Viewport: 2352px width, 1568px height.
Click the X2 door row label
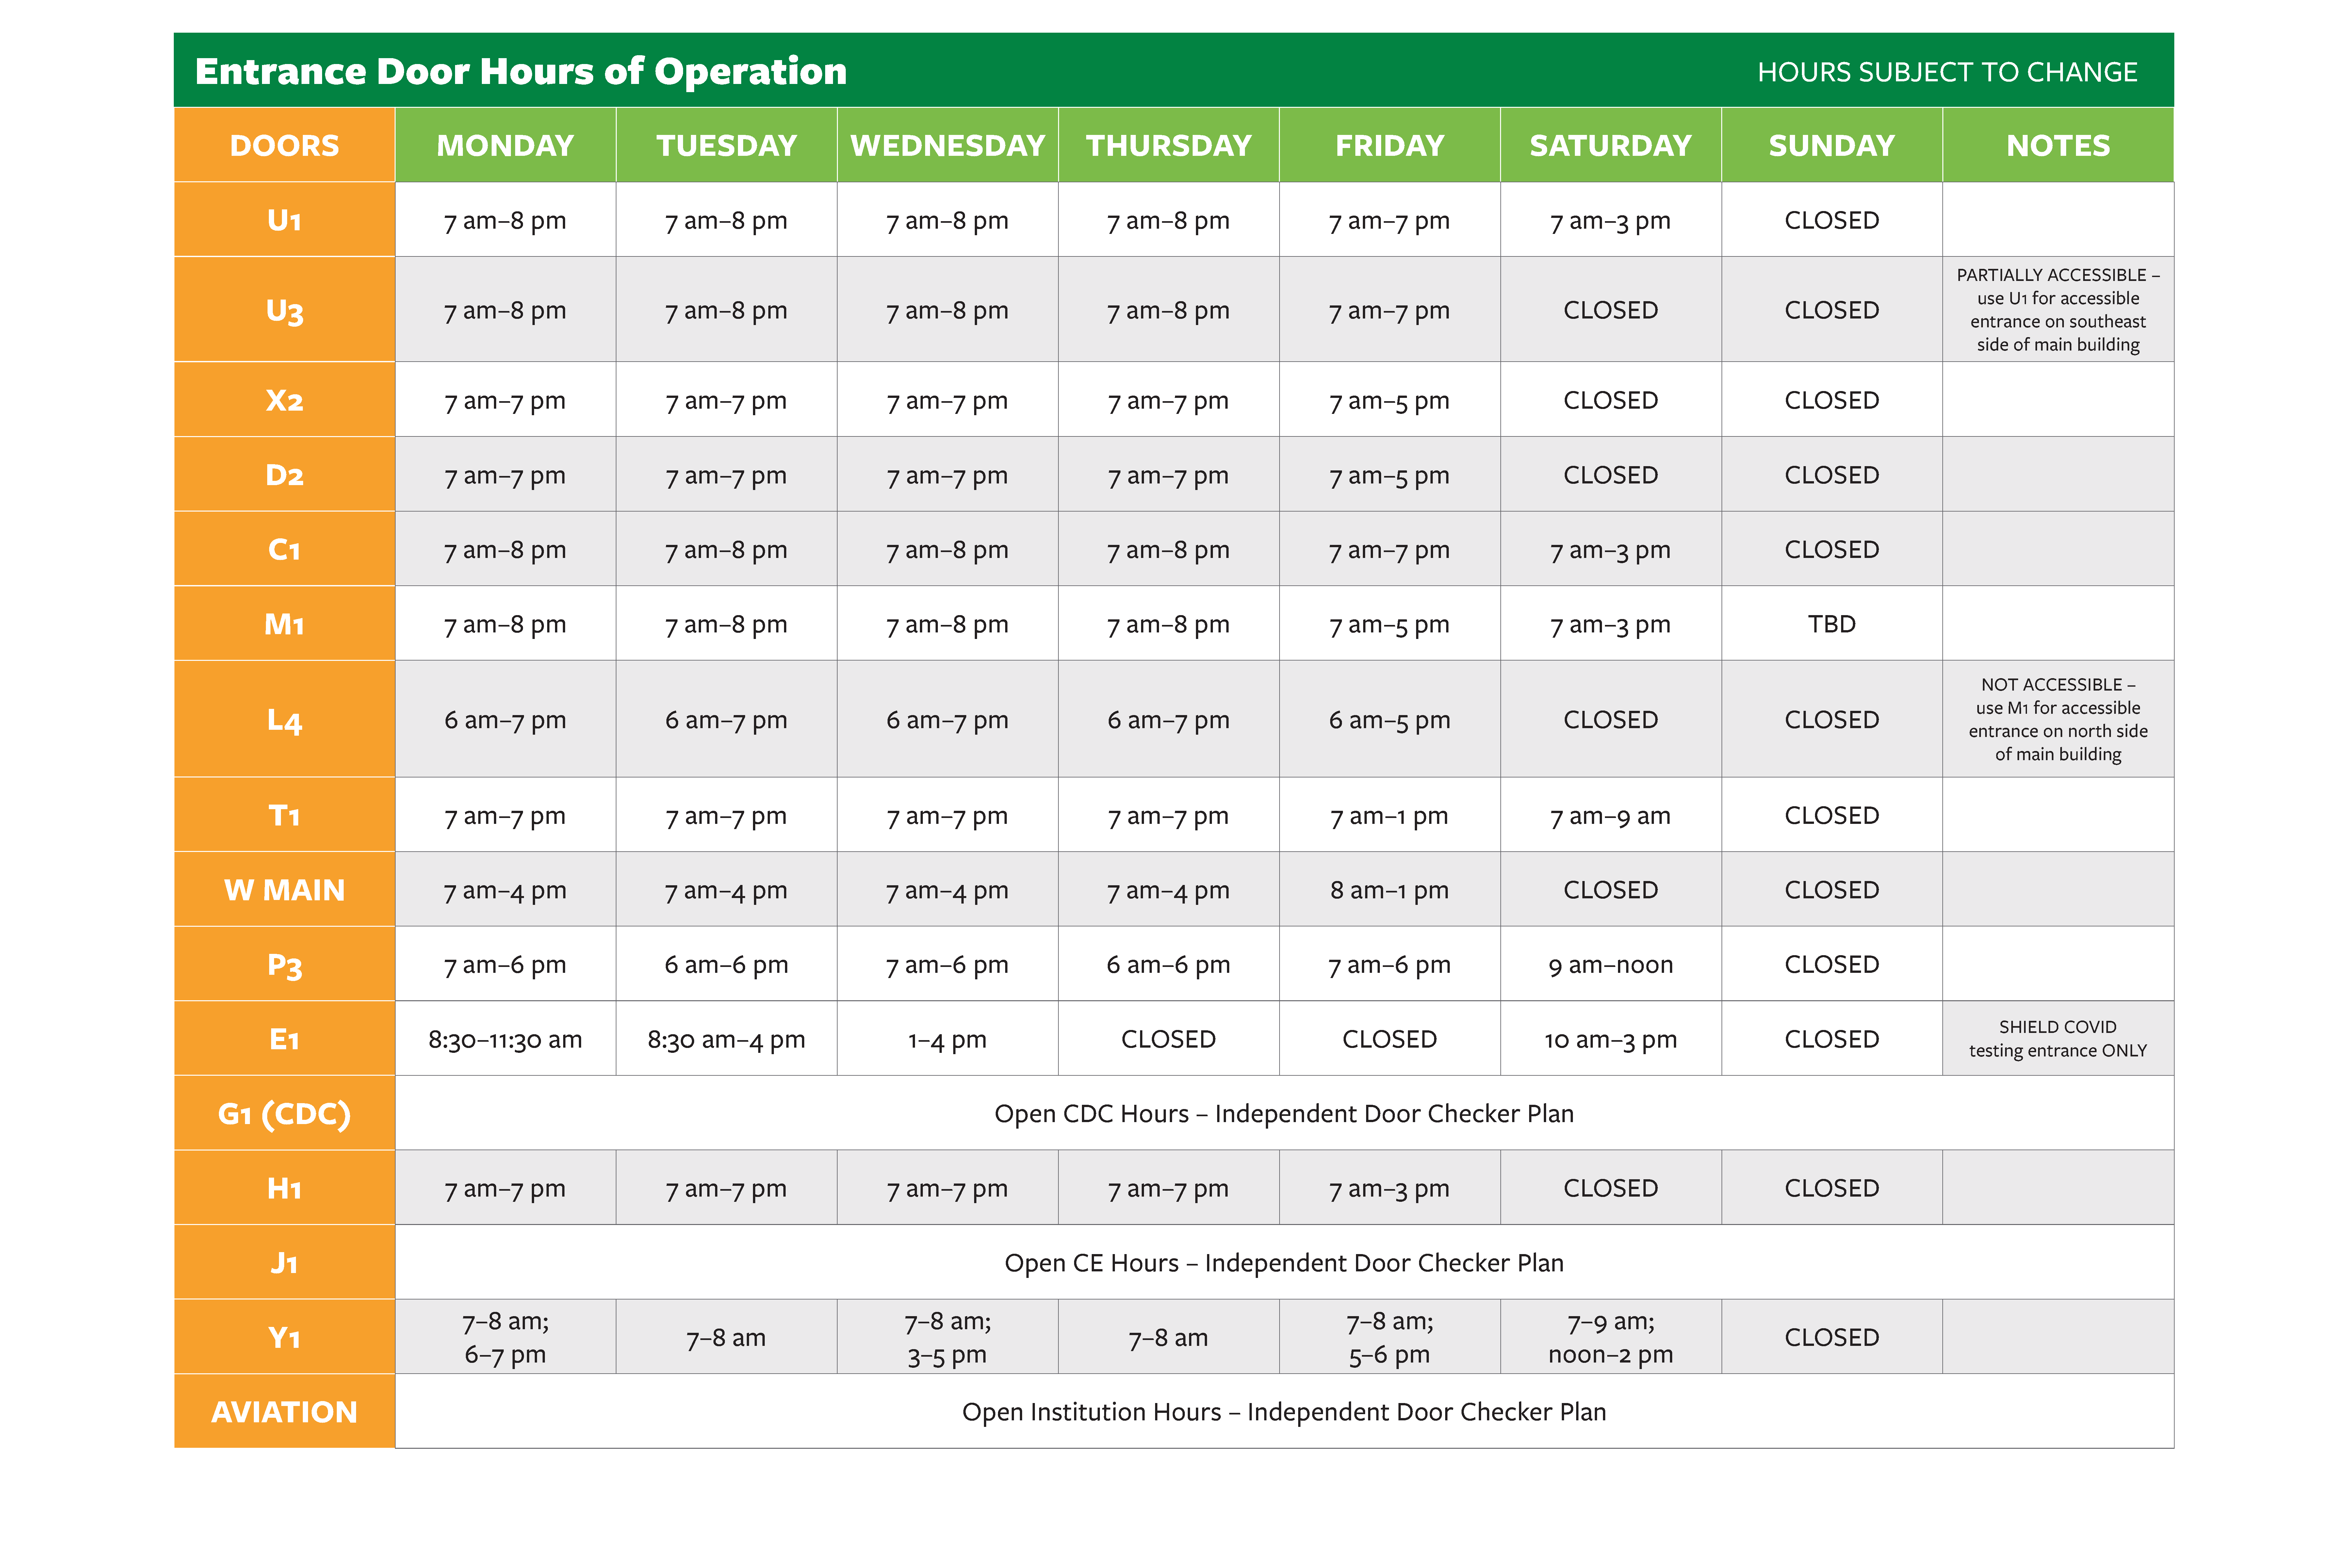(285, 399)
